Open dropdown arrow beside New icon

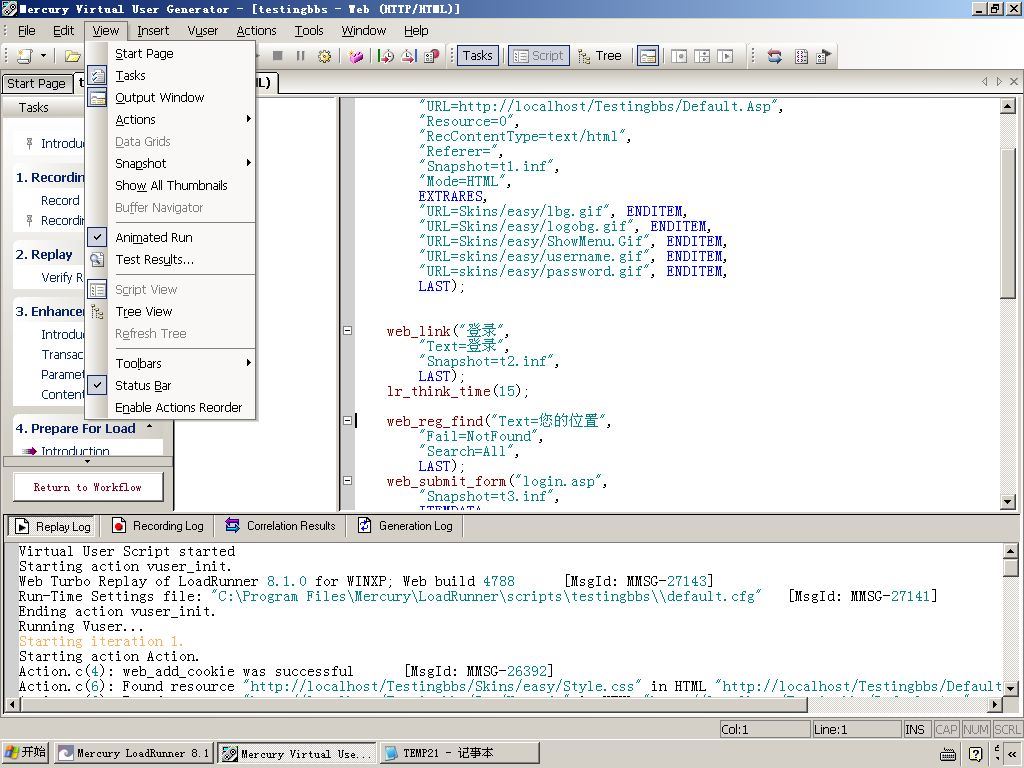[43, 56]
